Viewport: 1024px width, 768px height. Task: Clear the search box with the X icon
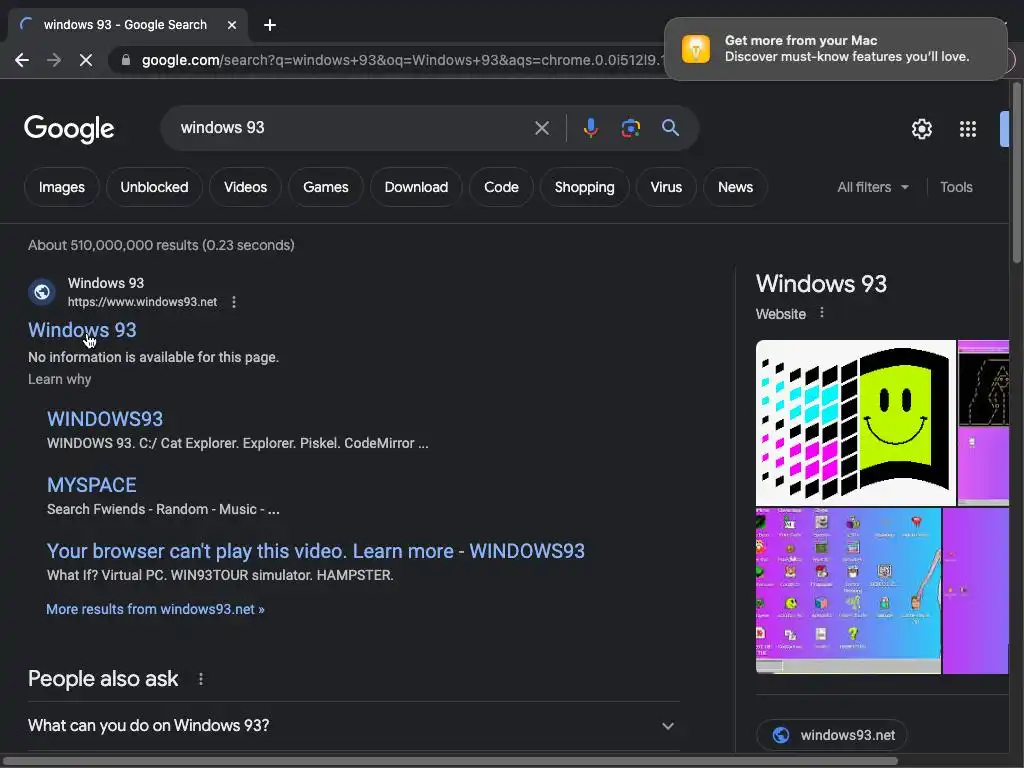(x=541, y=128)
